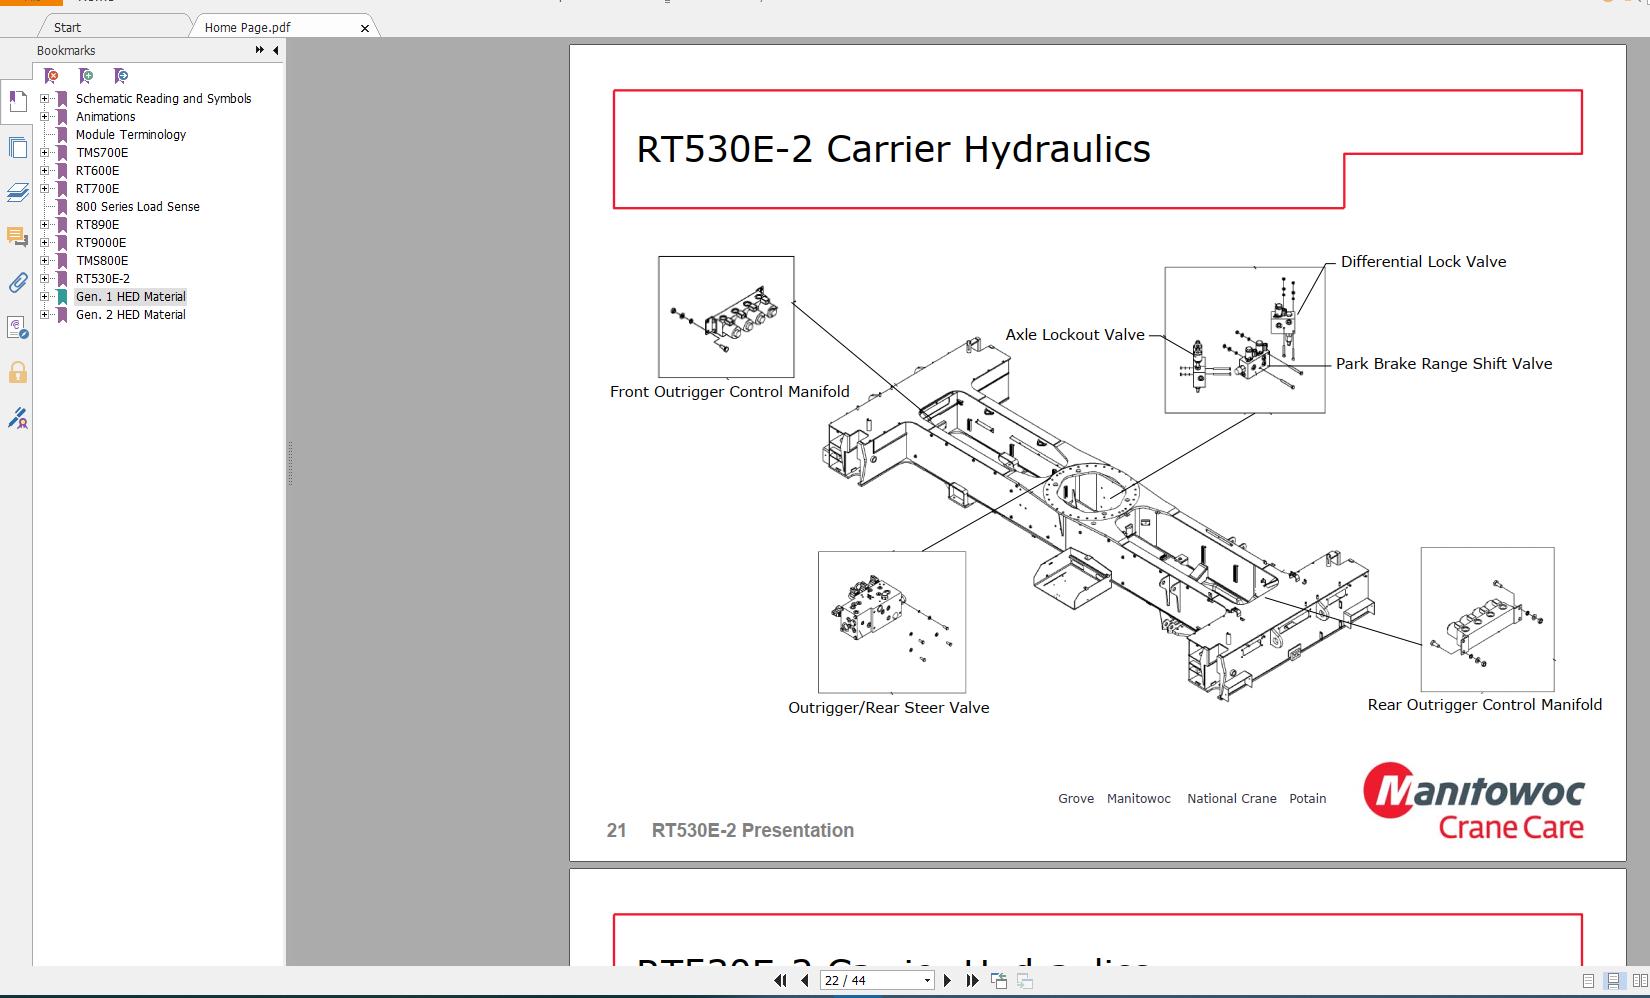
Task: Open the page number dropdown
Action: [x=928, y=981]
